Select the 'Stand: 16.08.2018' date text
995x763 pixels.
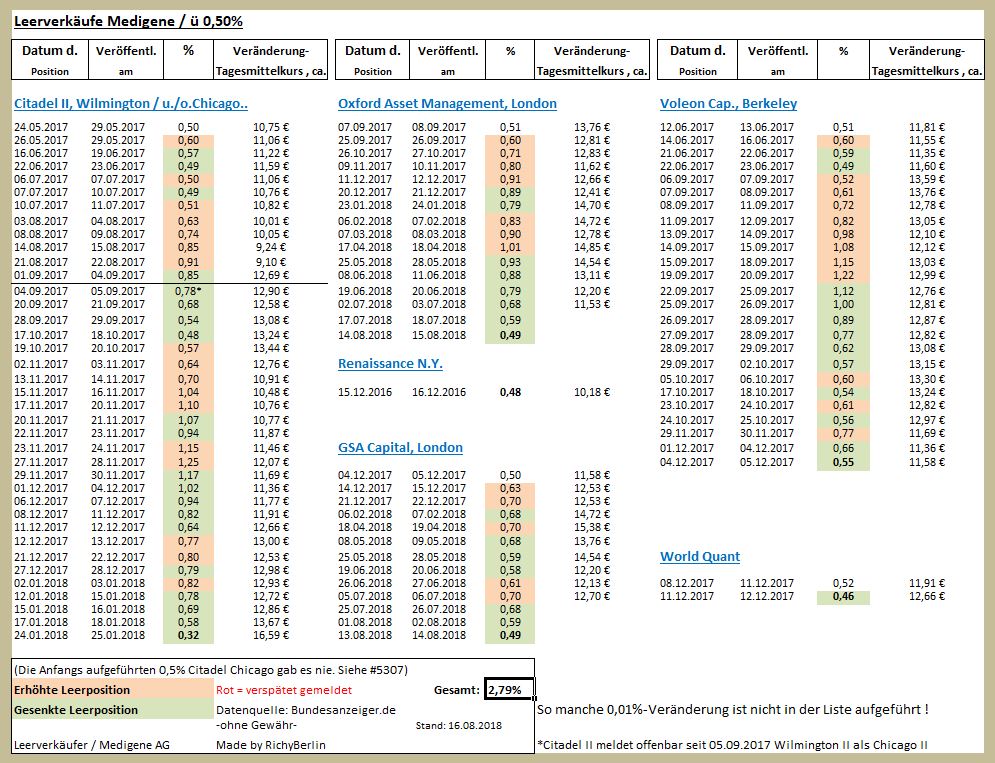459,726
